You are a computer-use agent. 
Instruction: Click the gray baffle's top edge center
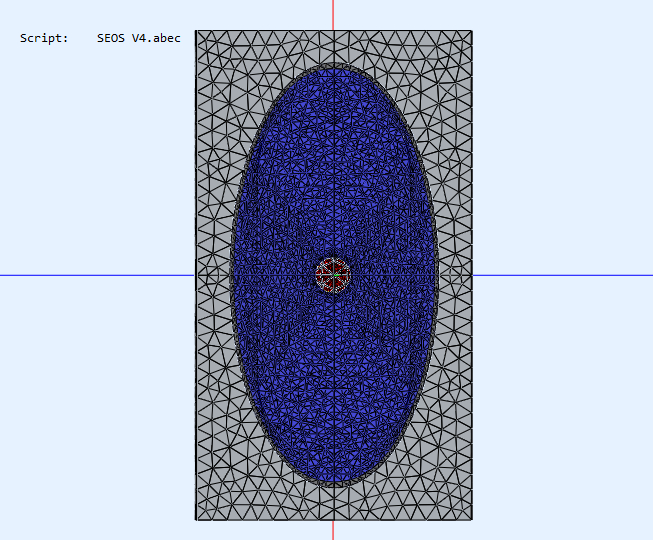(333, 31)
